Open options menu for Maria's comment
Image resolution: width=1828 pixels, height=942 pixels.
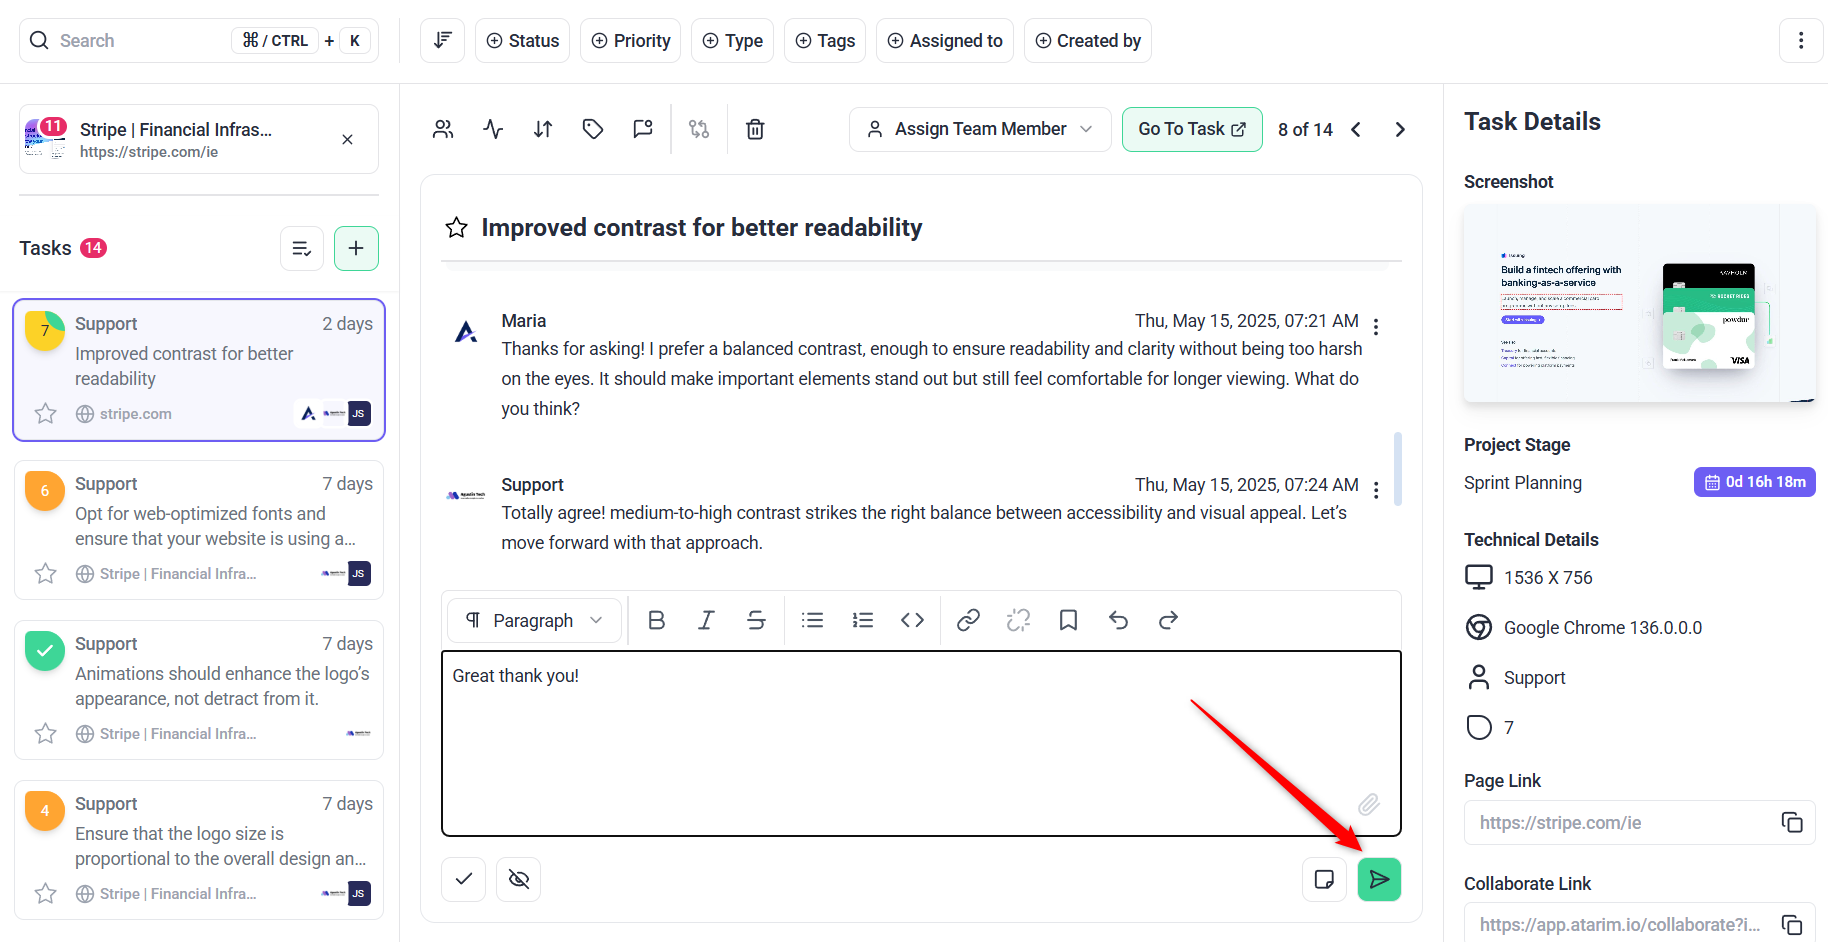[1376, 327]
